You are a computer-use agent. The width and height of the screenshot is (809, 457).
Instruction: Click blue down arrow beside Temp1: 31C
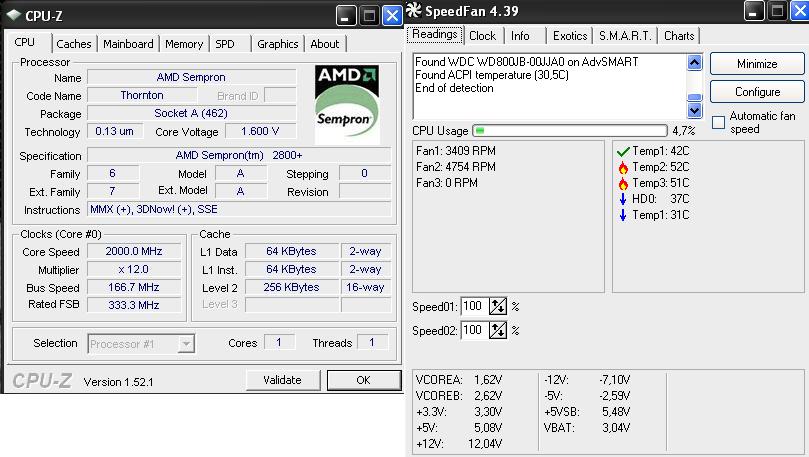point(623,215)
